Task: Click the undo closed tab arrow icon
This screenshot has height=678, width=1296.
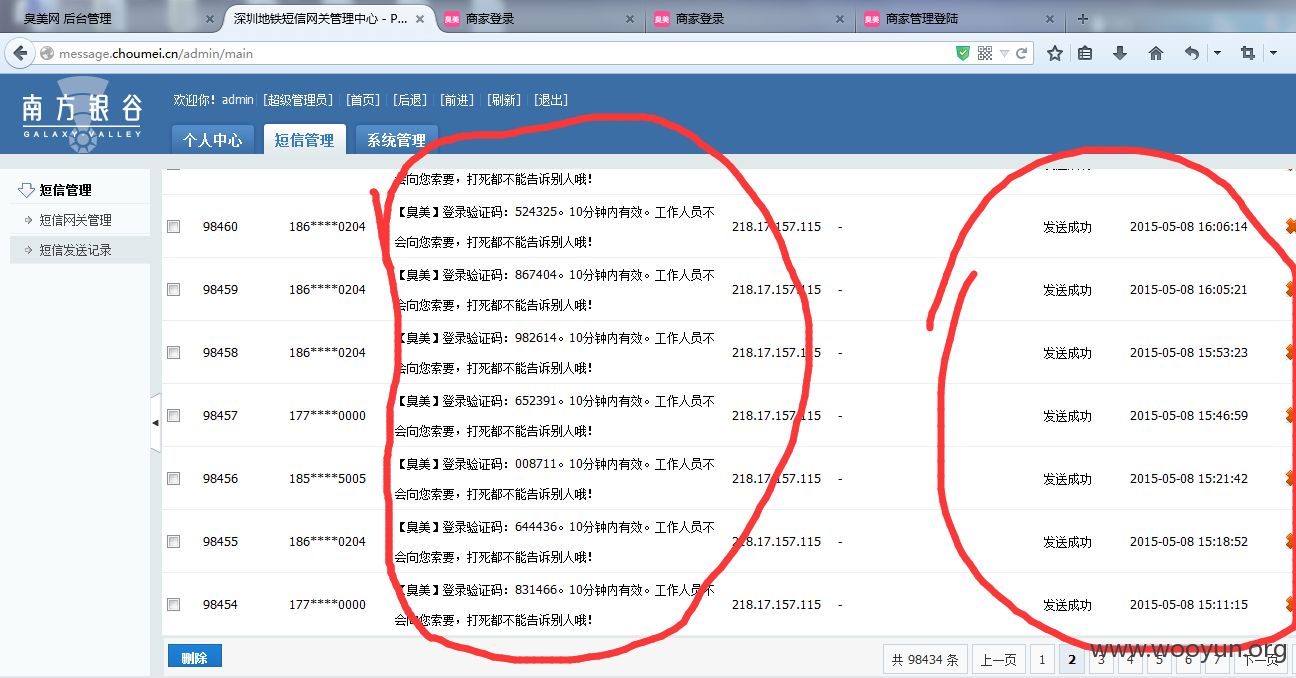Action: [1192, 53]
